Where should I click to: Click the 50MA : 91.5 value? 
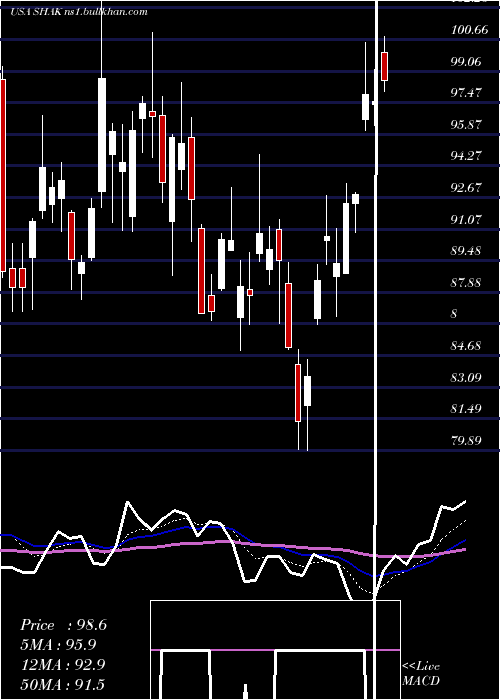[x=63, y=684]
